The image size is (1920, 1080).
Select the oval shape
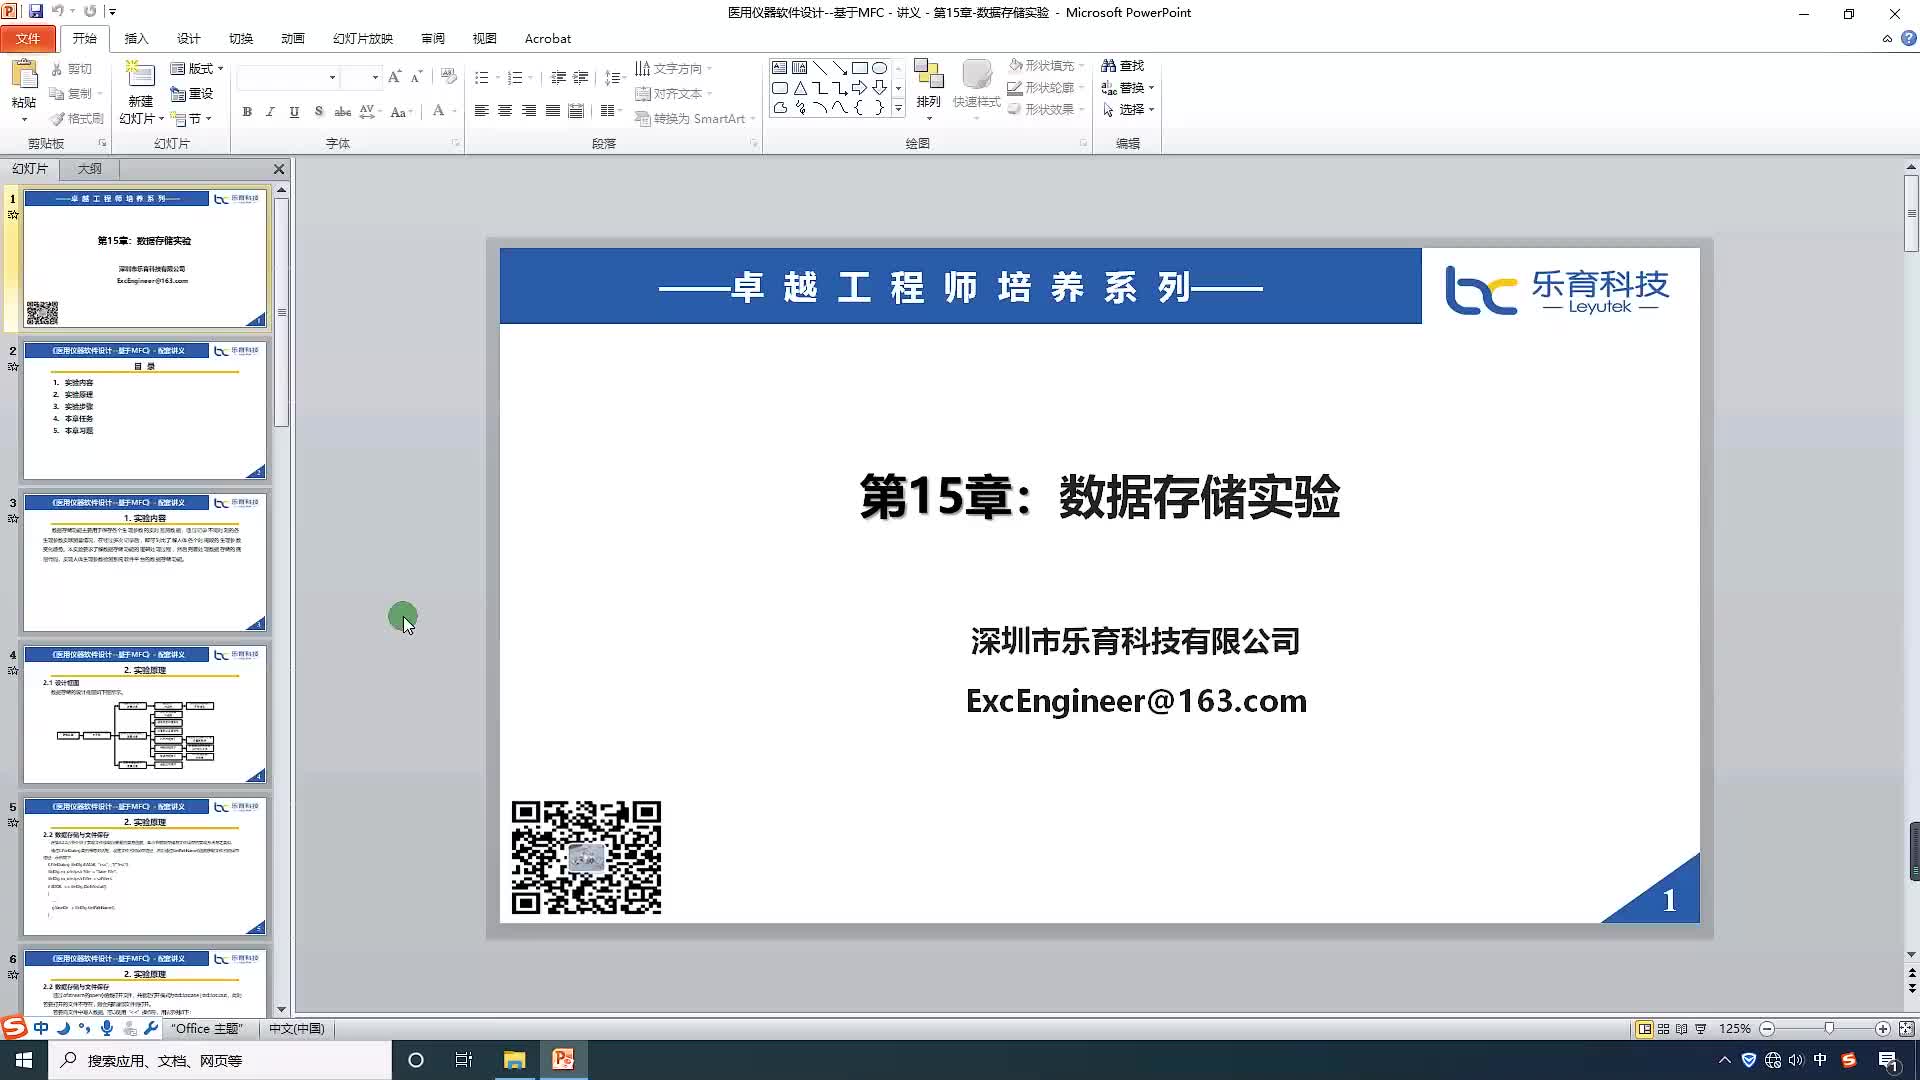pyautogui.click(x=879, y=68)
